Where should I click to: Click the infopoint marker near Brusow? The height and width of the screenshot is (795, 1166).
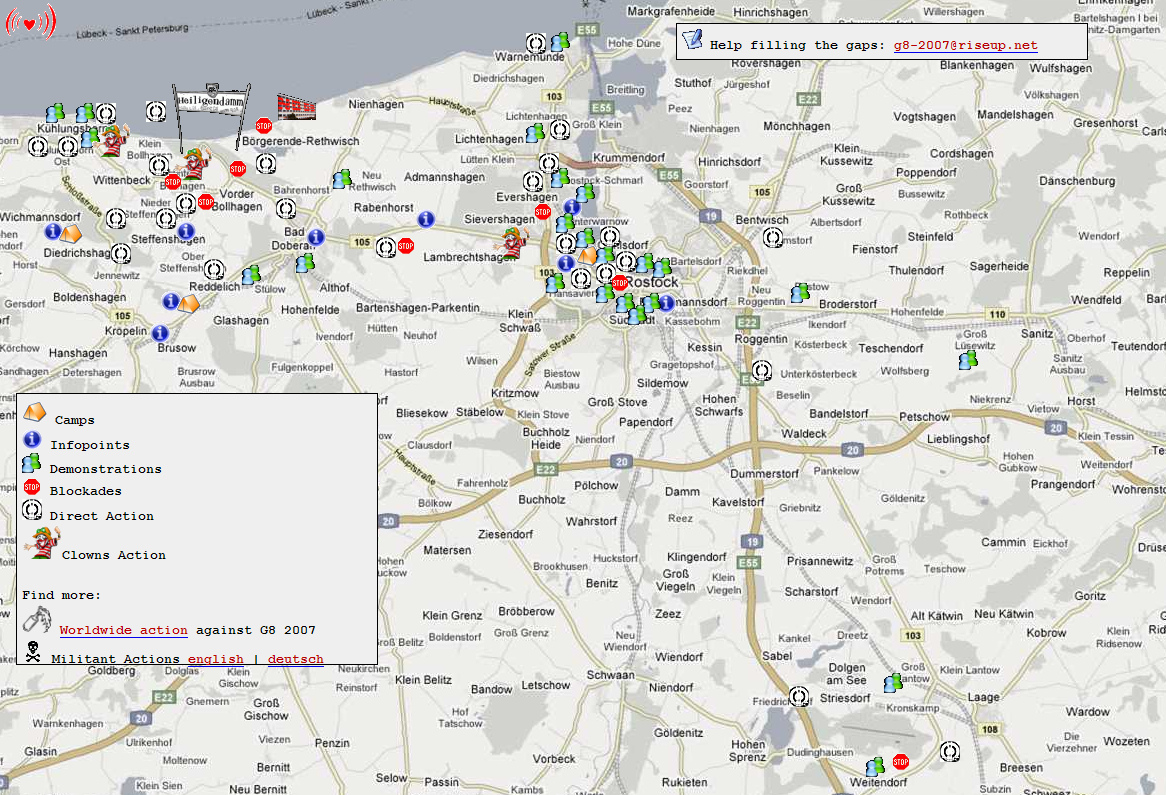point(161,332)
